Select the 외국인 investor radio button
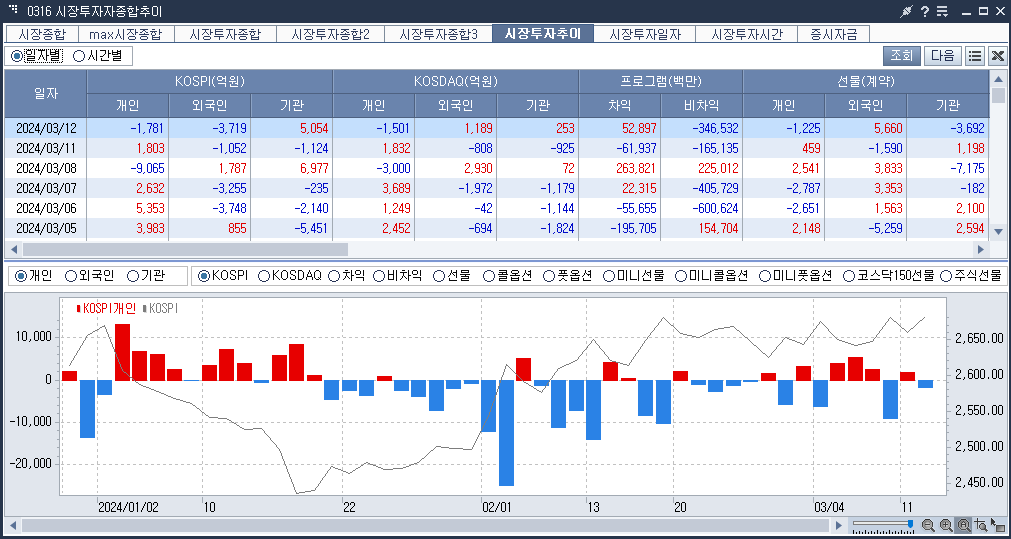The height and width of the screenshot is (539, 1011). pyautogui.click(x=90, y=276)
